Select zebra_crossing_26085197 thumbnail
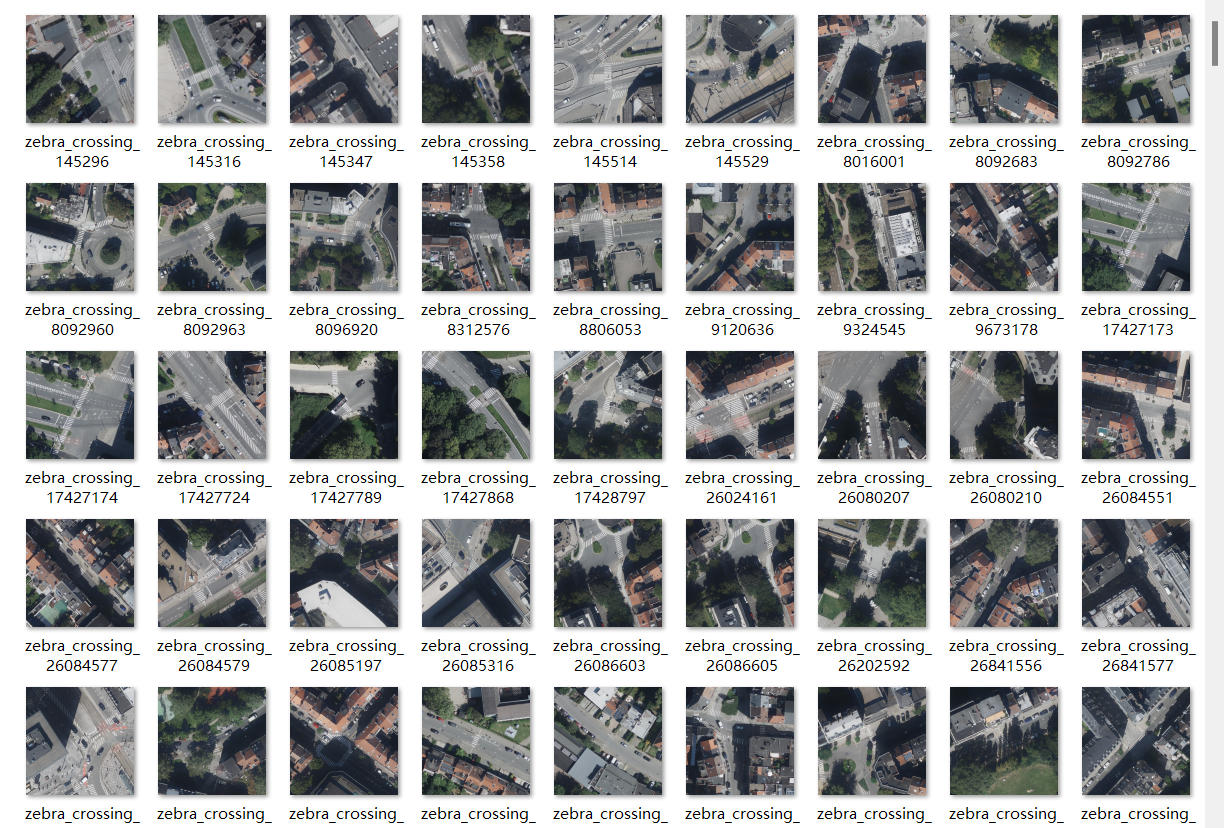The height and width of the screenshot is (828, 1224). tap(344, 573)
